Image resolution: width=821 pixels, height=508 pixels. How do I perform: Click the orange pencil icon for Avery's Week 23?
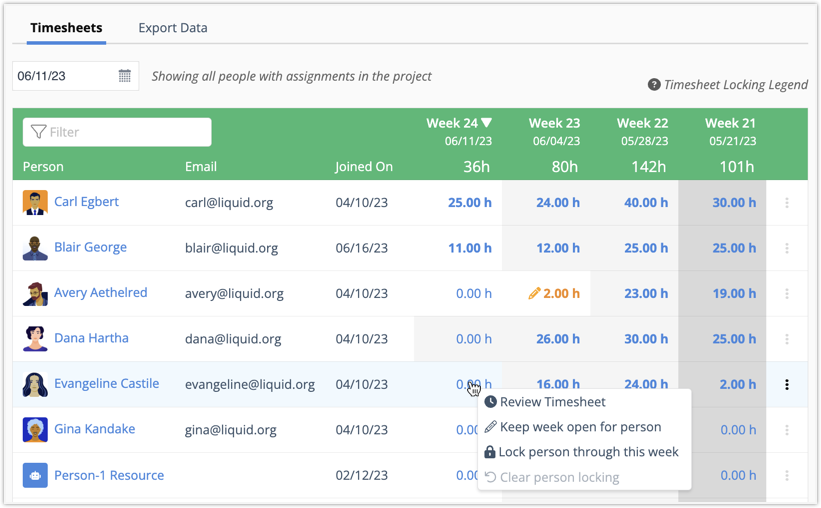click(534, 294)
